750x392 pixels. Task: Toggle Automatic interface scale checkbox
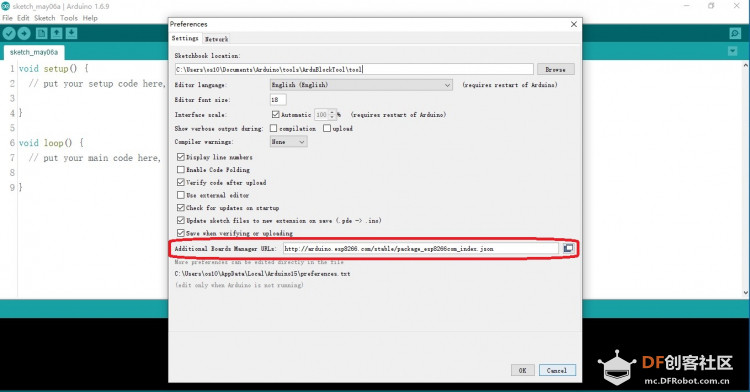(x=276, y=114)
